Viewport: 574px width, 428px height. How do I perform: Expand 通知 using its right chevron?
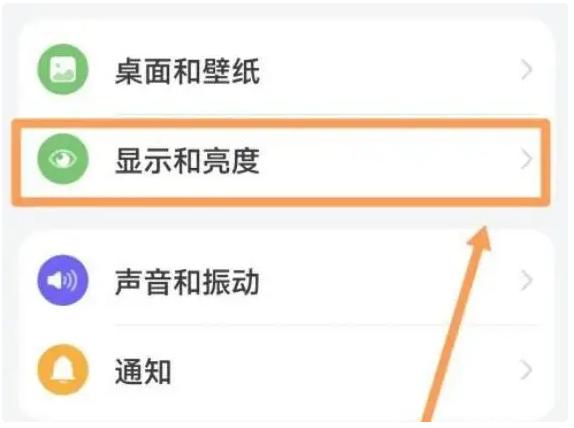tap(526, 370)
